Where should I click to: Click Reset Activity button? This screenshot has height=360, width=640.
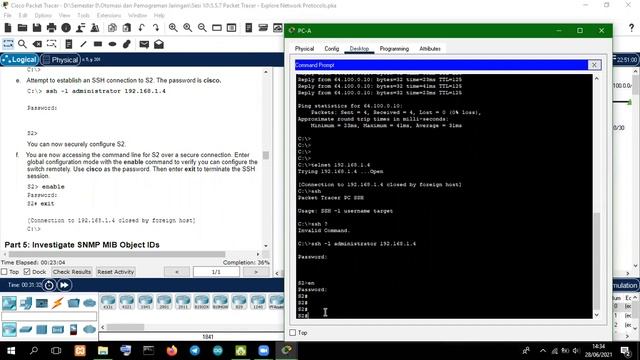tap(116, 272)
